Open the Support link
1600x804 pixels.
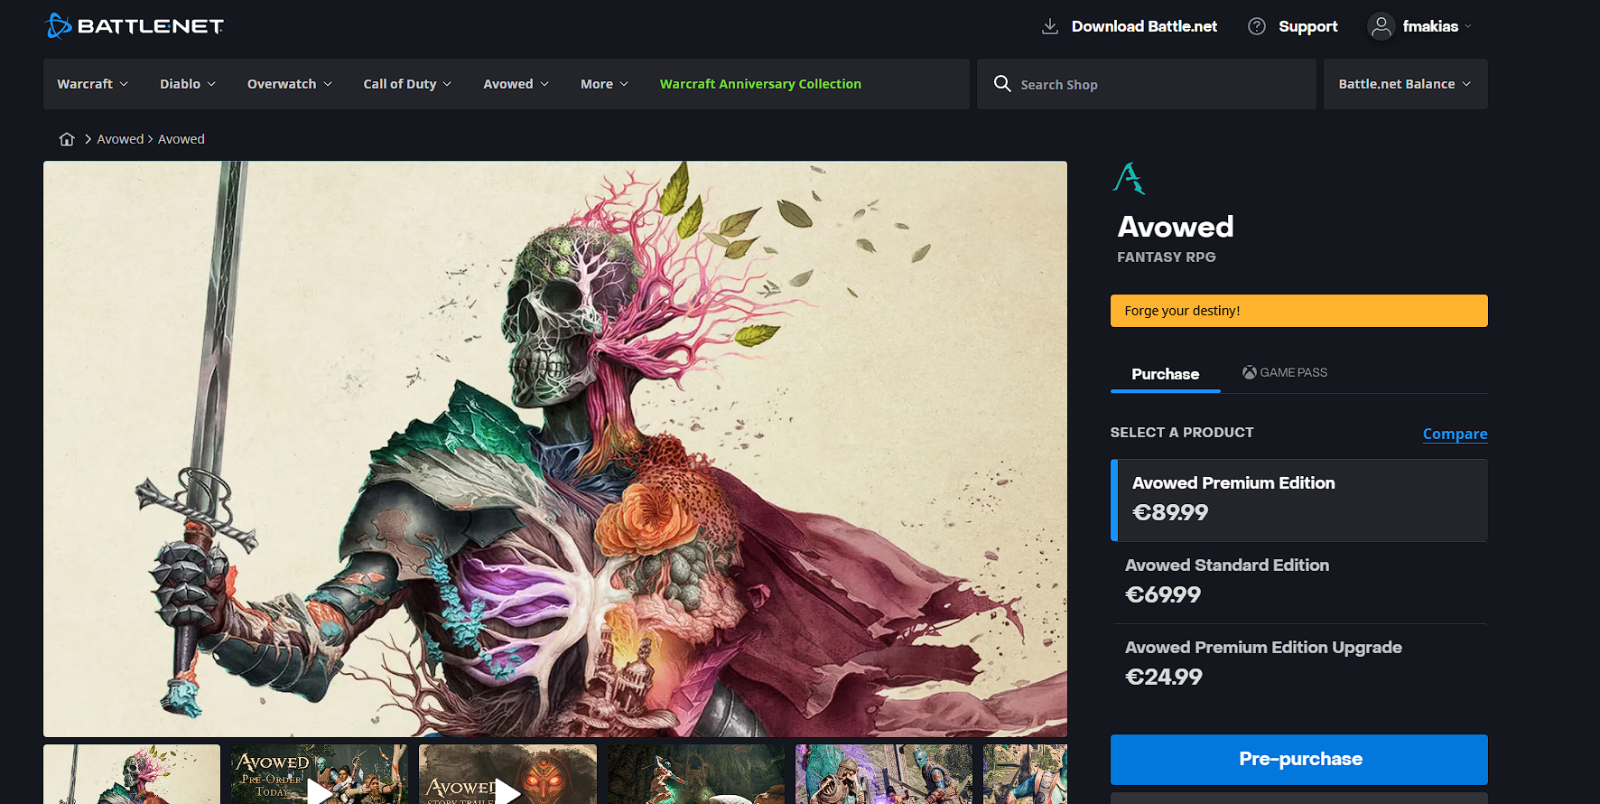pos(1308,26)
